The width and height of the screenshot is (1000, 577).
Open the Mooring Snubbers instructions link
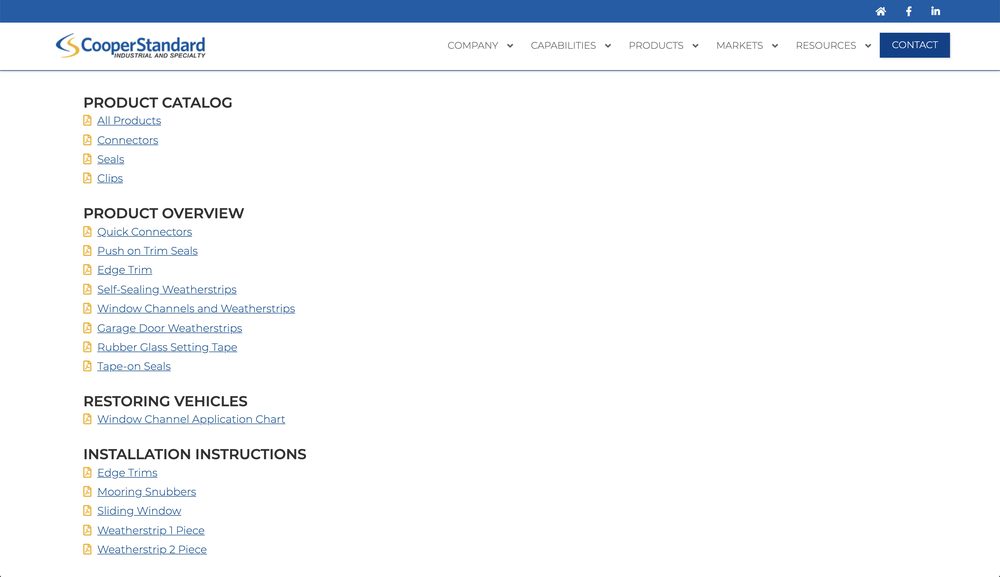pos(147,492)
